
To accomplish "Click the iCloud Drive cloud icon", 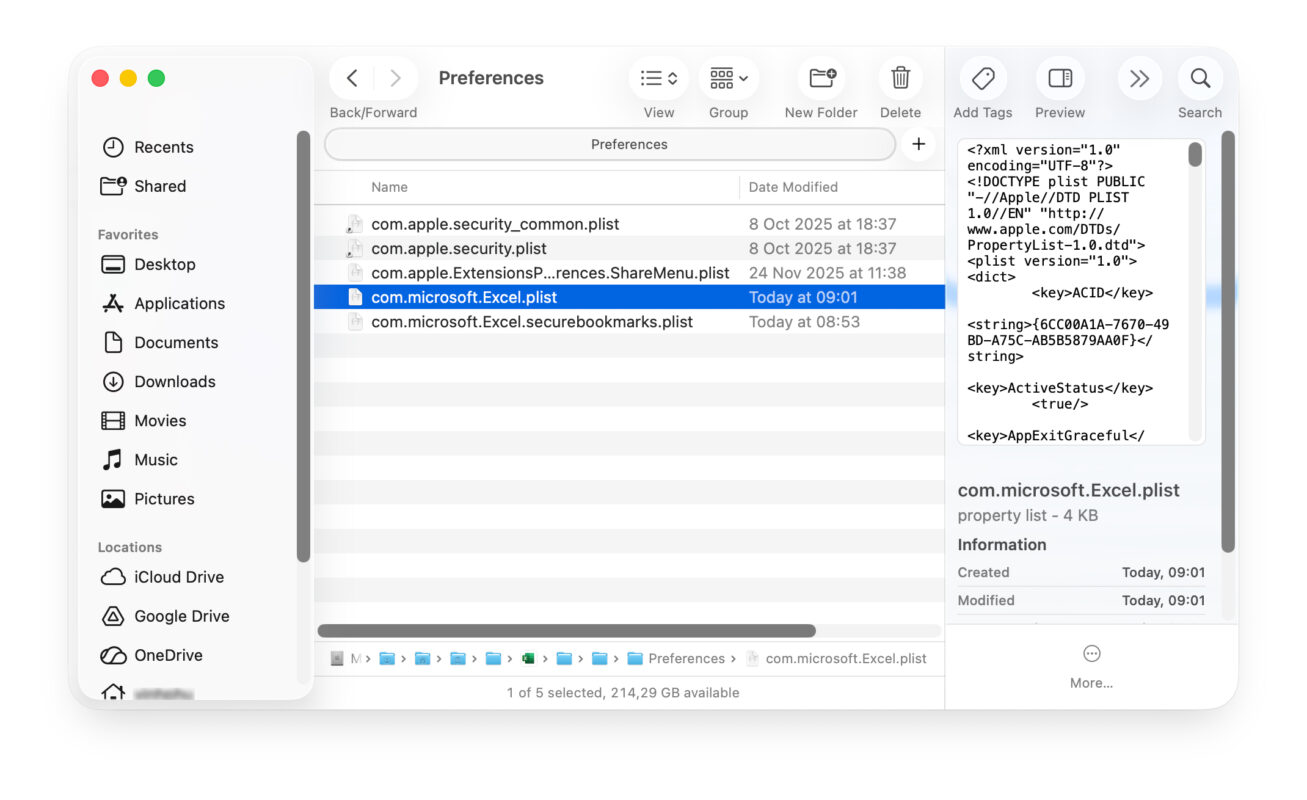I will [x=113, y=577].
